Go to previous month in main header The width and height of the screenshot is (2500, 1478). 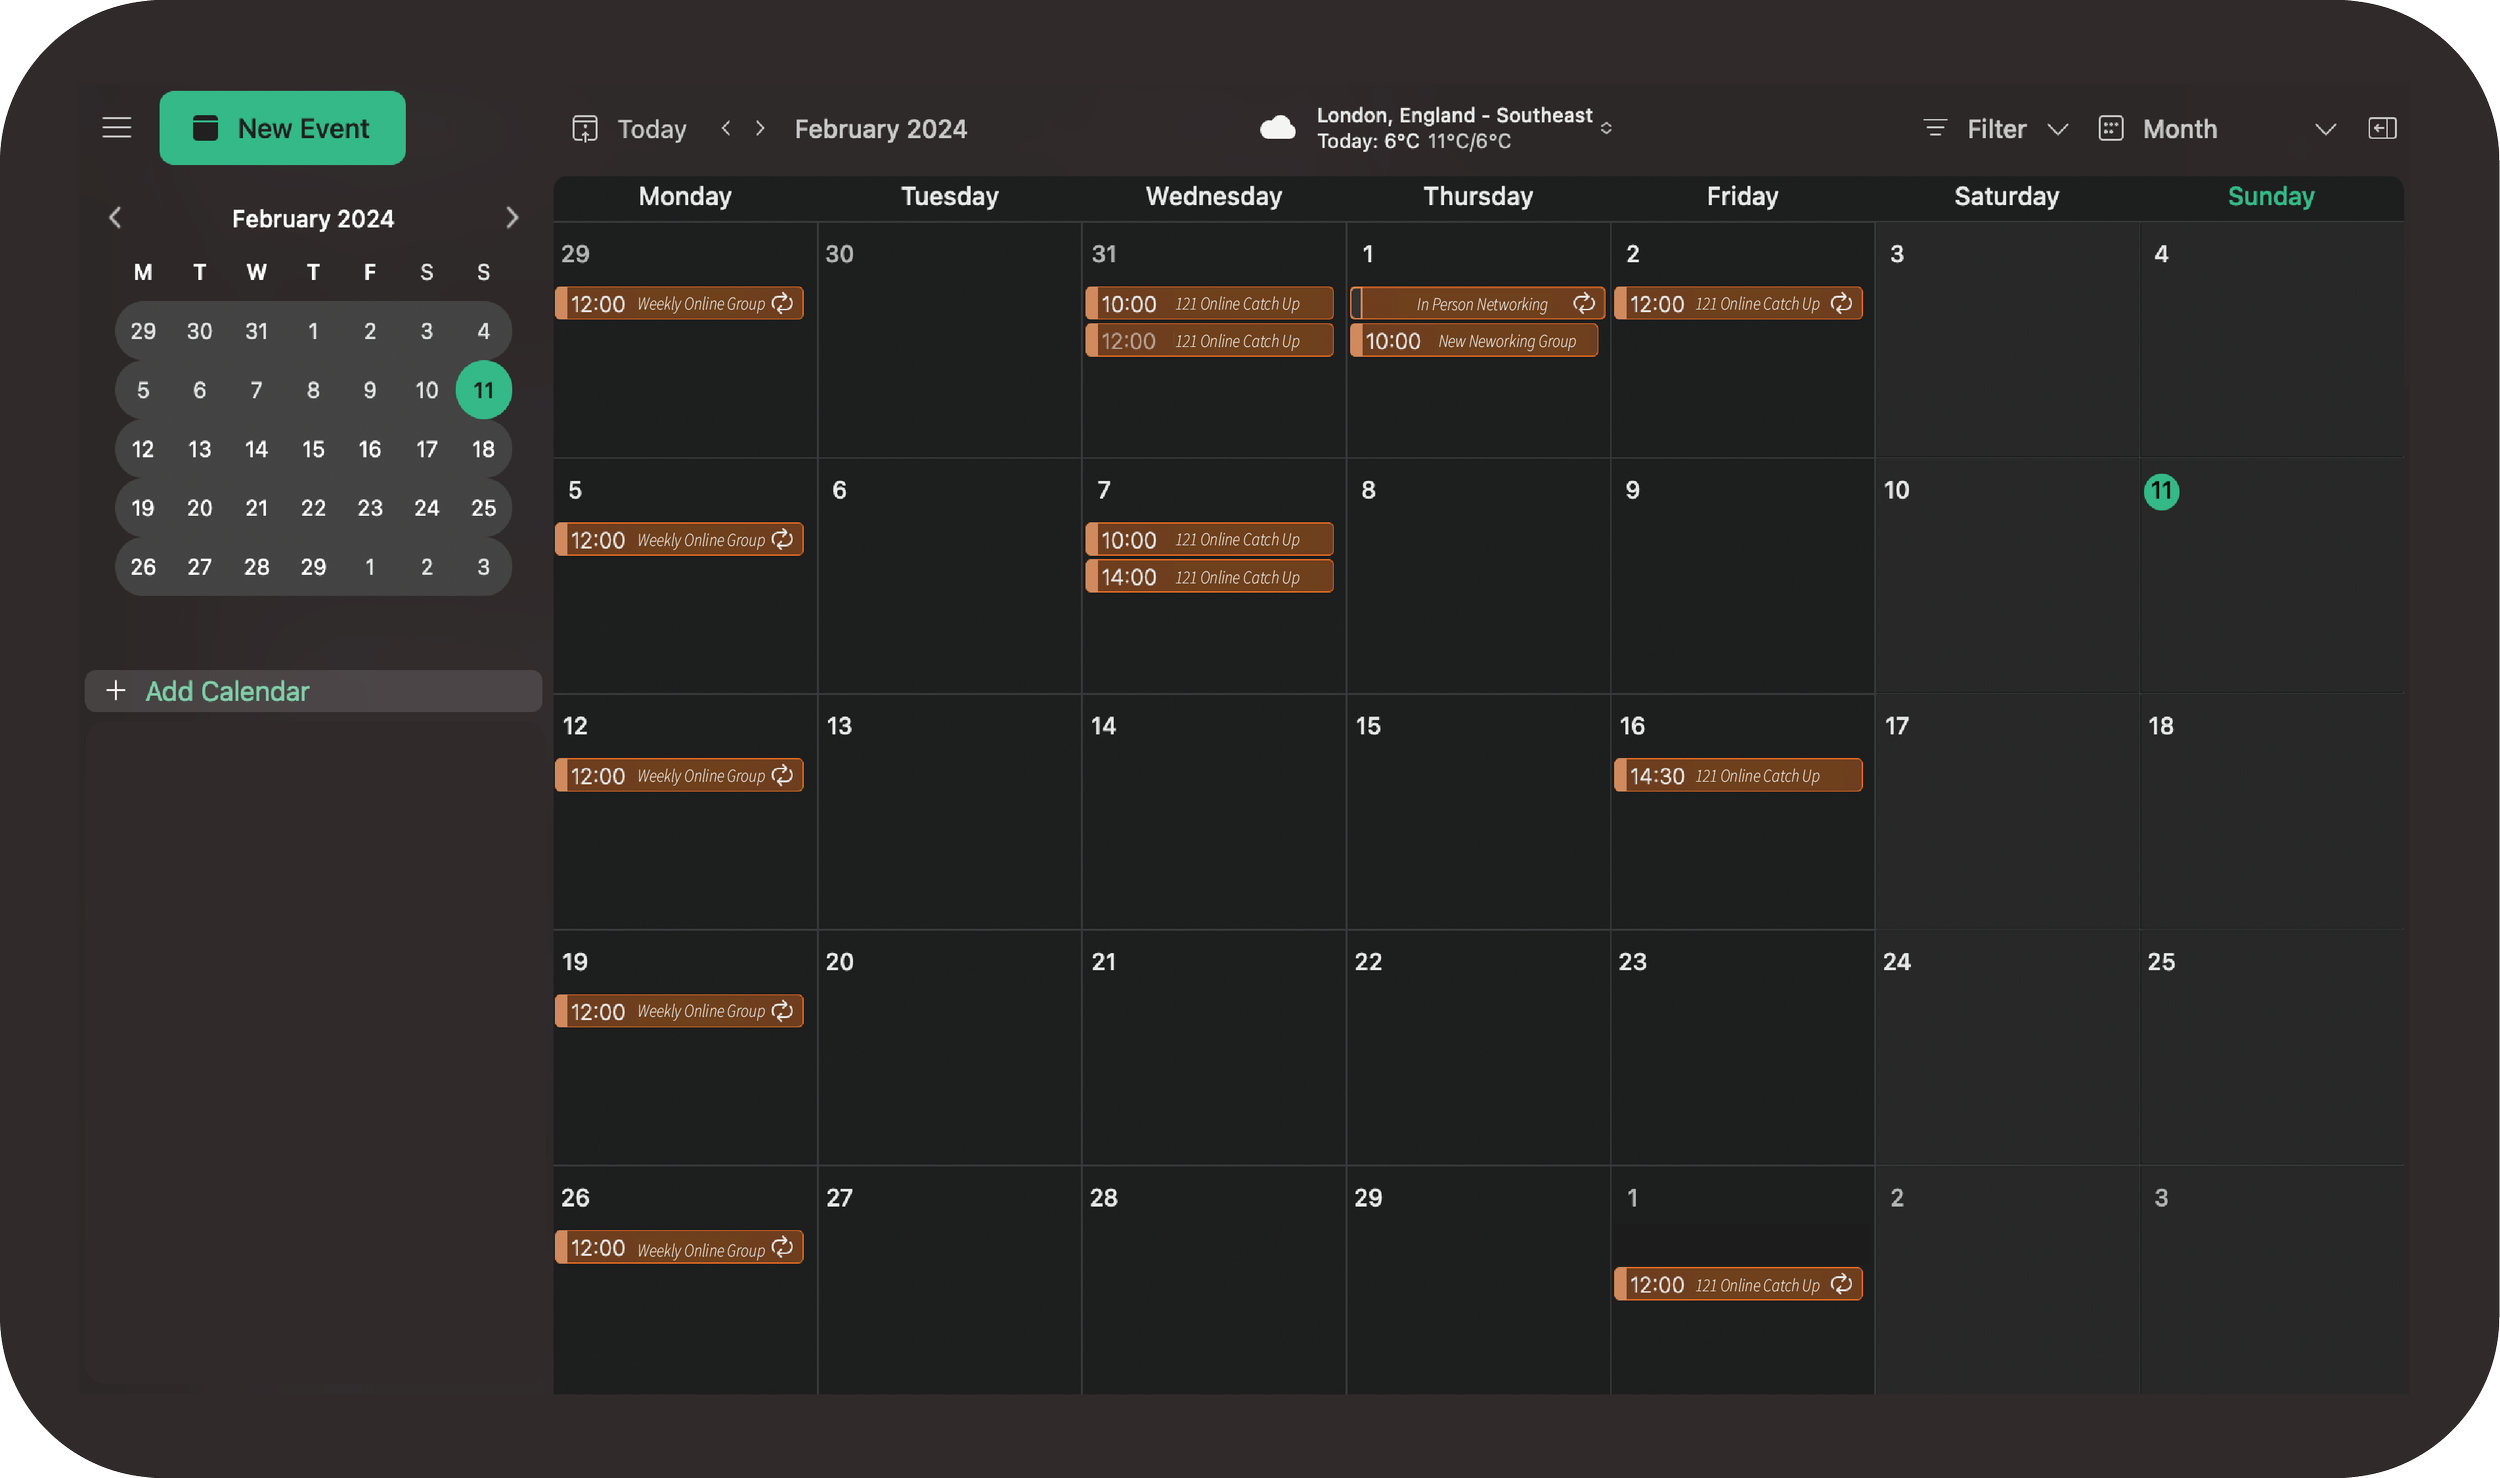click(x=726, y=129)
